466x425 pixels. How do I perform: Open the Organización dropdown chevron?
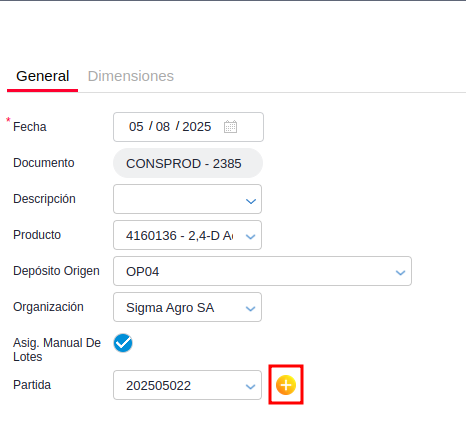click(251, 309)
